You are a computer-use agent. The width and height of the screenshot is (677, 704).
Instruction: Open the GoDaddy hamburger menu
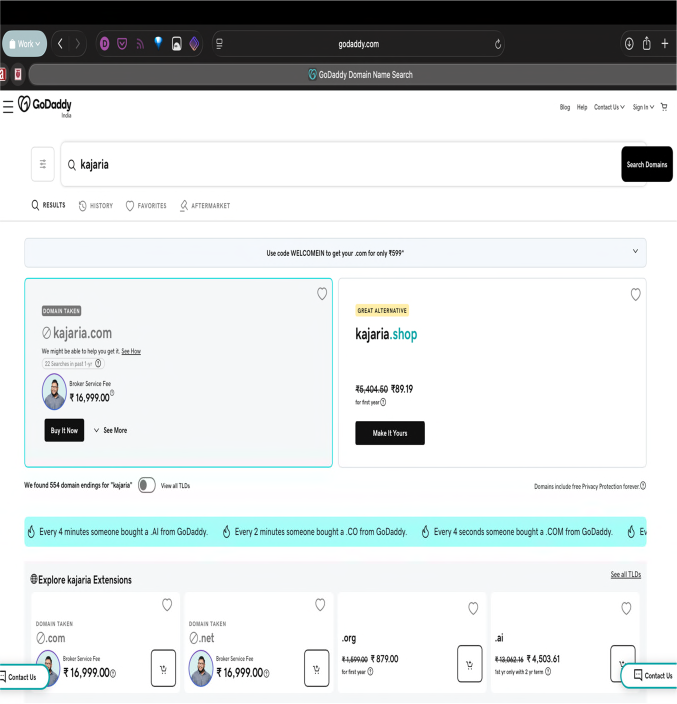[x=8, y=107]
